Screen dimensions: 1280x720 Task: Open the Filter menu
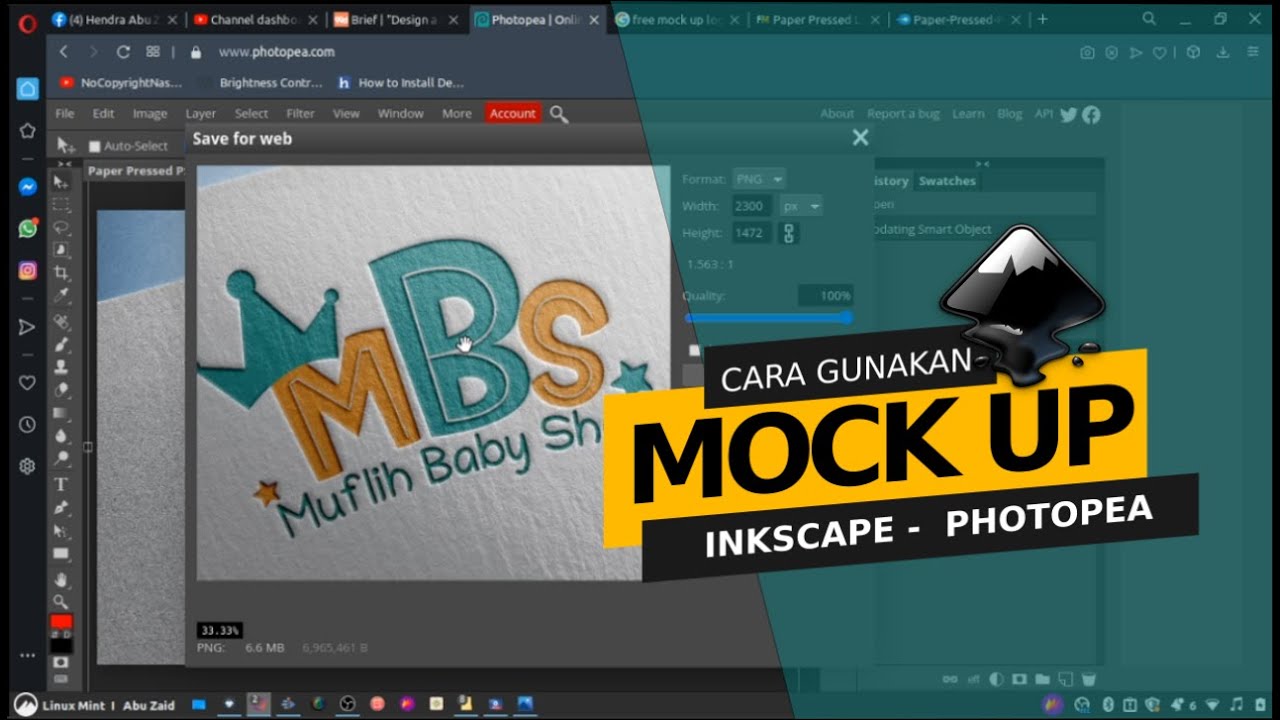point(300,113)
